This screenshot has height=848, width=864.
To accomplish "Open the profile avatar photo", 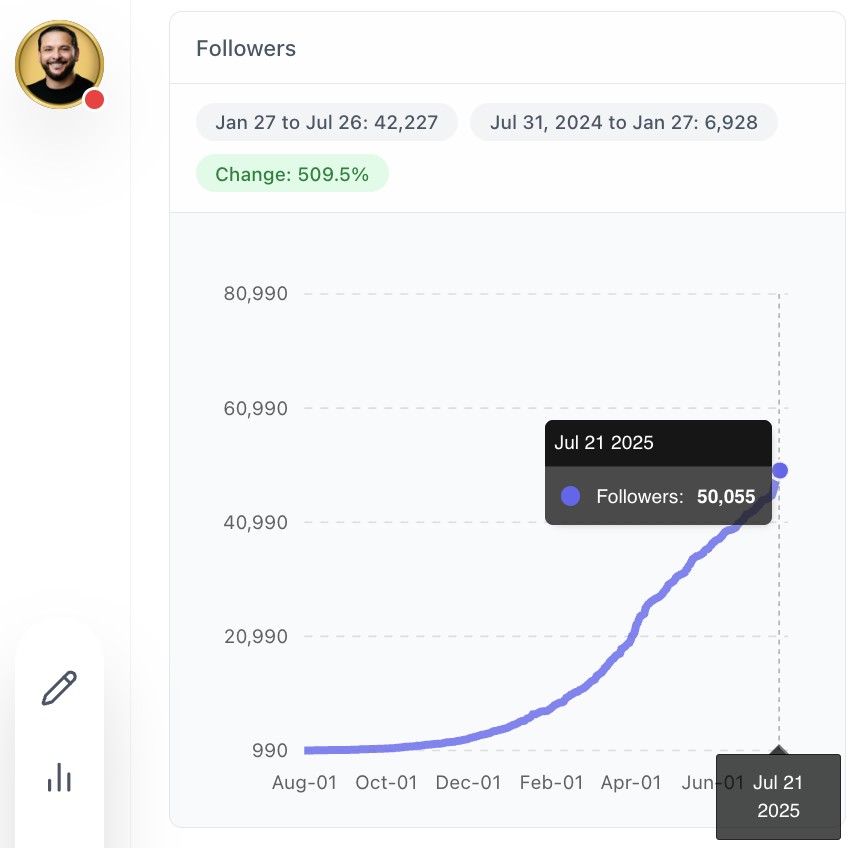I will [x=58, y=63].
